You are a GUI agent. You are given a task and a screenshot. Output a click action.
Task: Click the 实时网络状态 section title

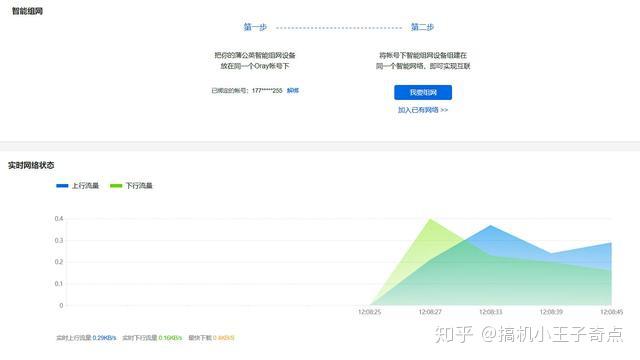coord(31,165)
